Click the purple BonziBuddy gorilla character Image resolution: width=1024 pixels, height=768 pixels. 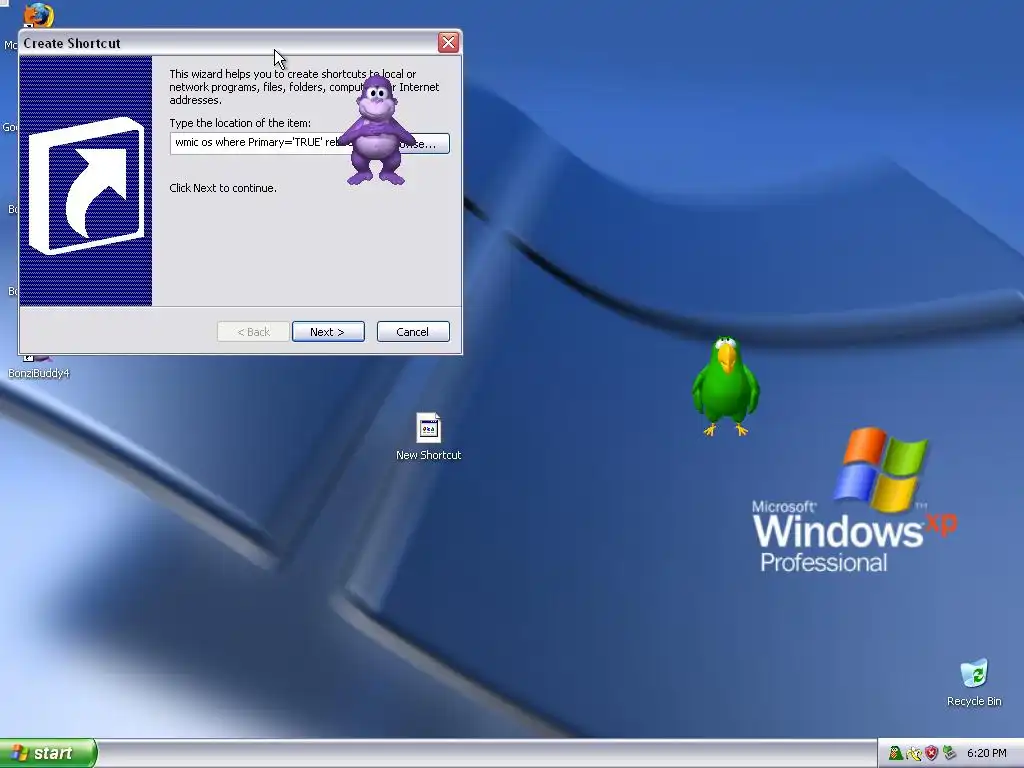point(376,131)
